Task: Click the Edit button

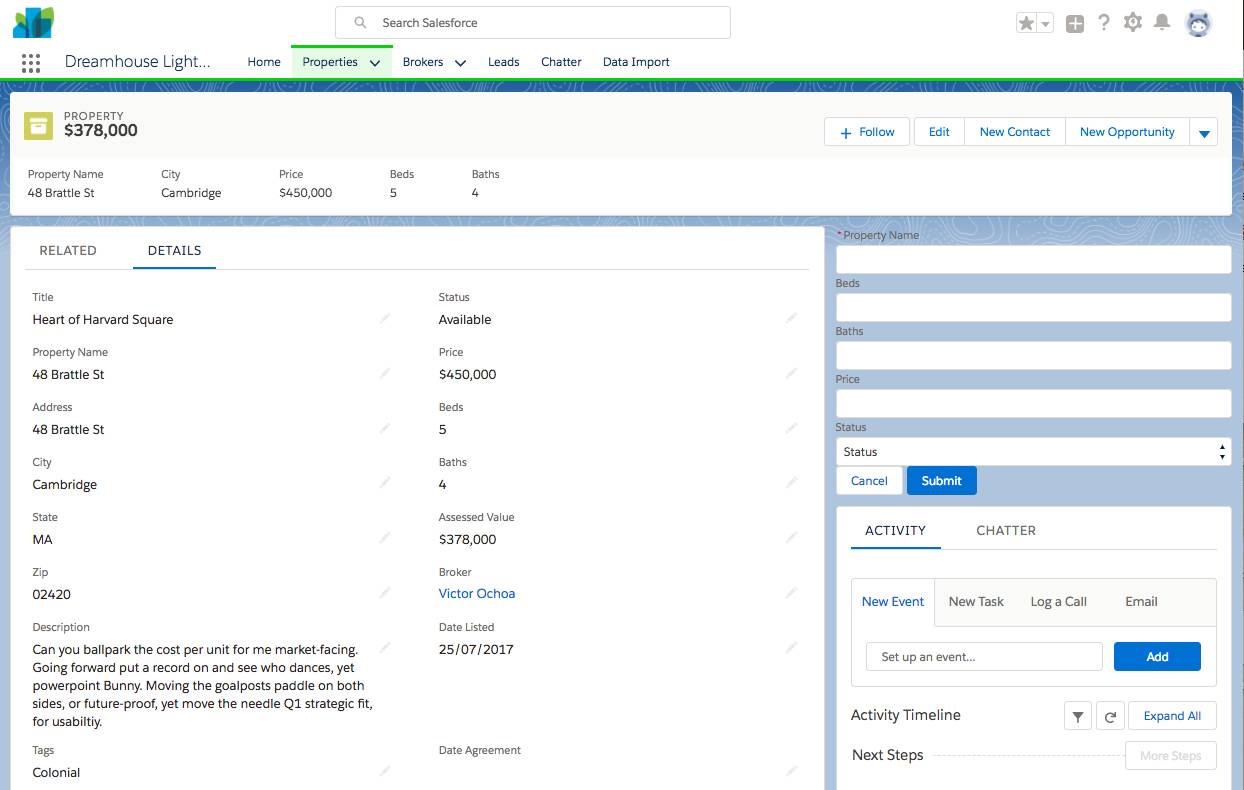Action: coord(939,132)
